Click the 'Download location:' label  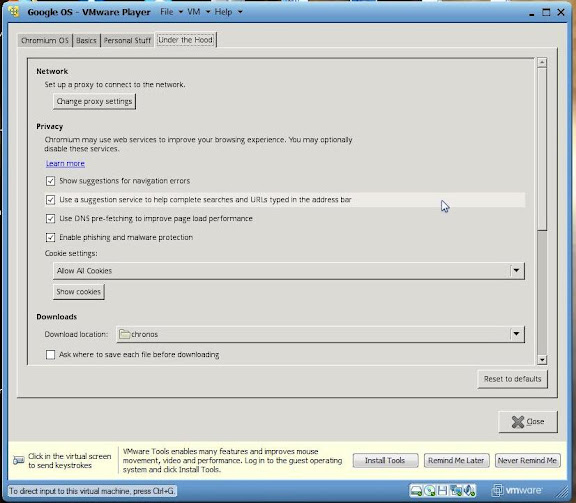pos(76,334)
